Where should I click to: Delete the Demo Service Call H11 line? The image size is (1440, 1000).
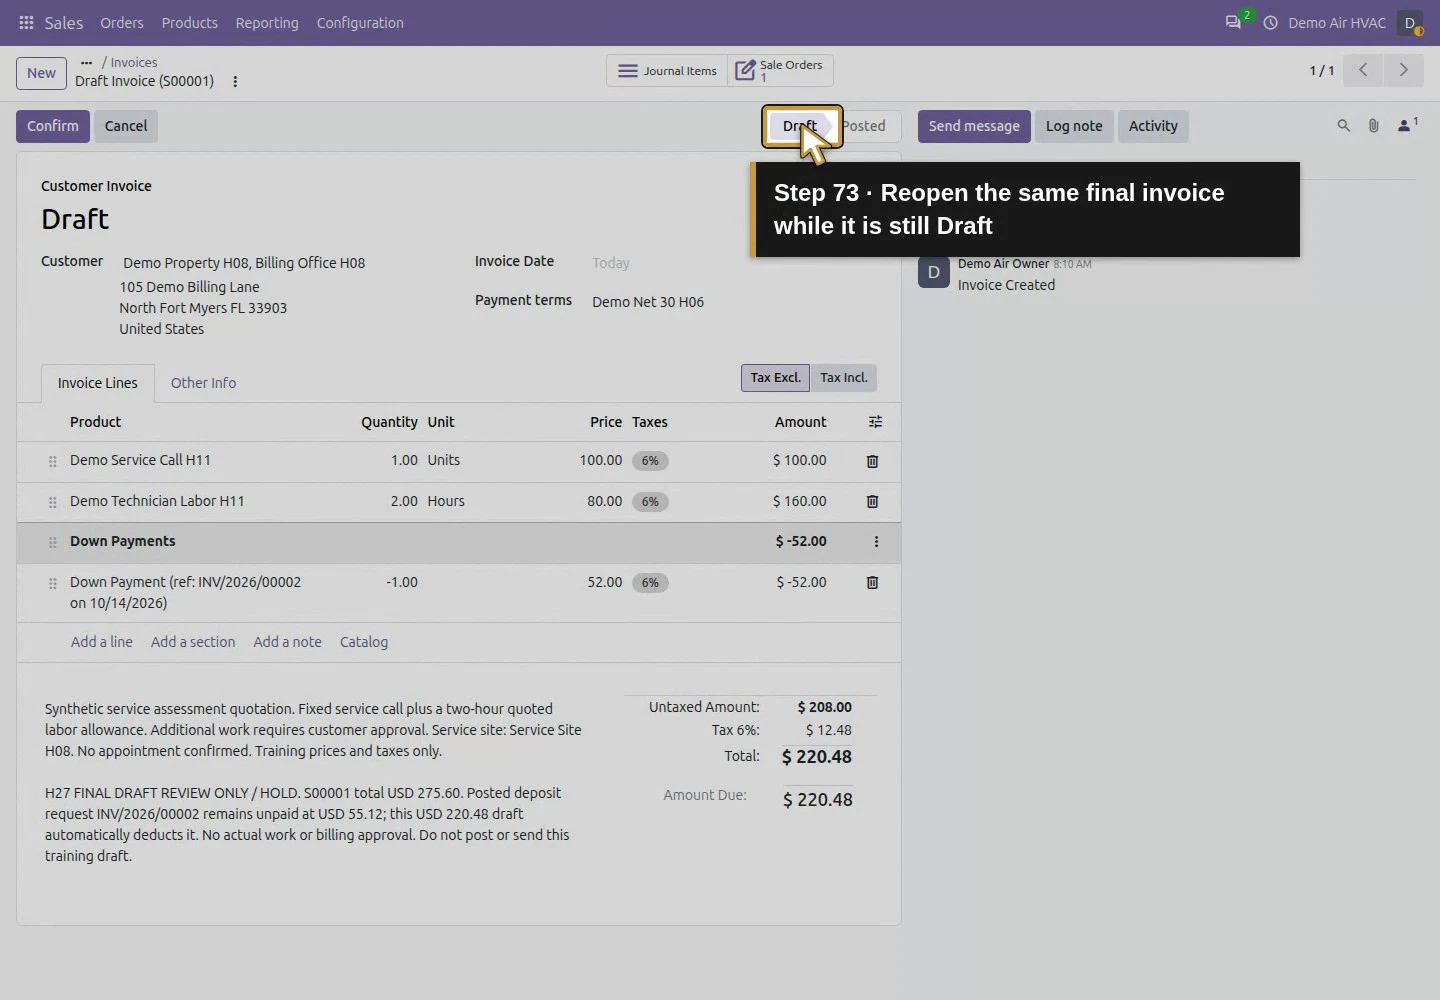[872, 461]
